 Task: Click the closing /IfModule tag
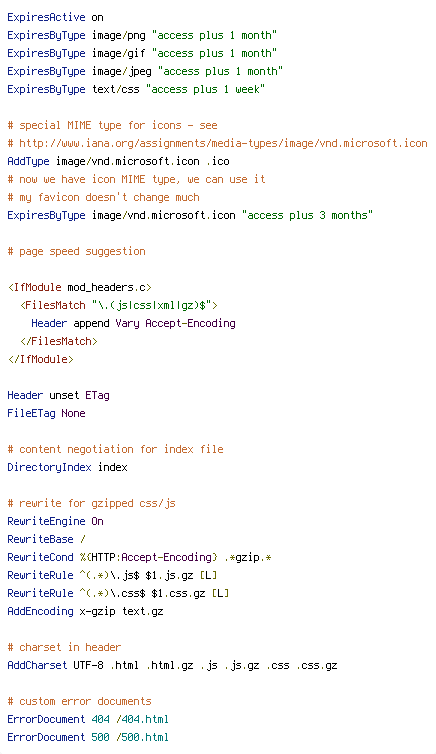click(40, 359)
